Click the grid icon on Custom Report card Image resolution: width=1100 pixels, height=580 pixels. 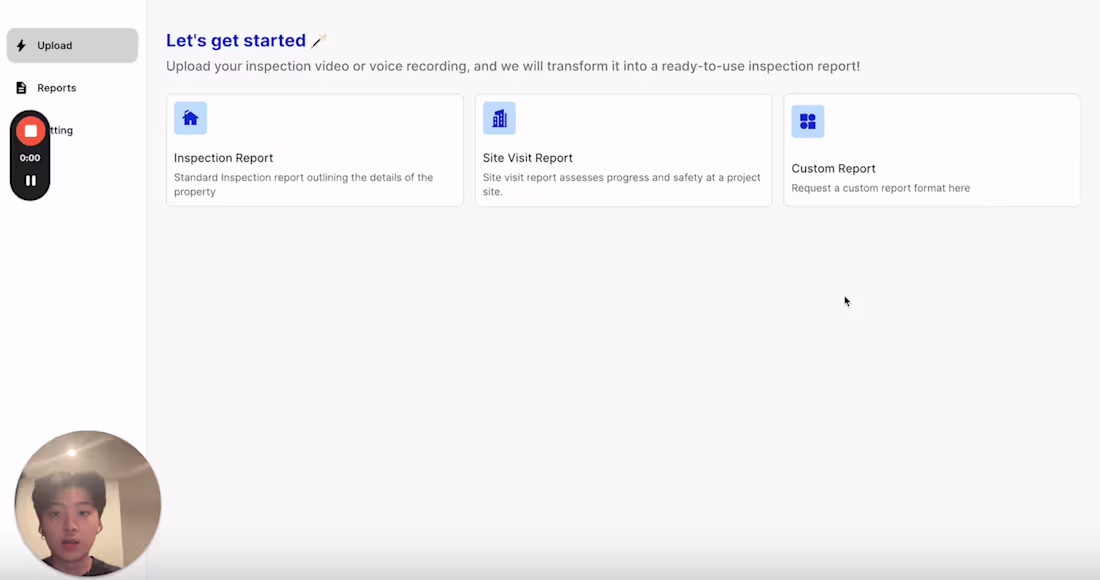point(807,121)
